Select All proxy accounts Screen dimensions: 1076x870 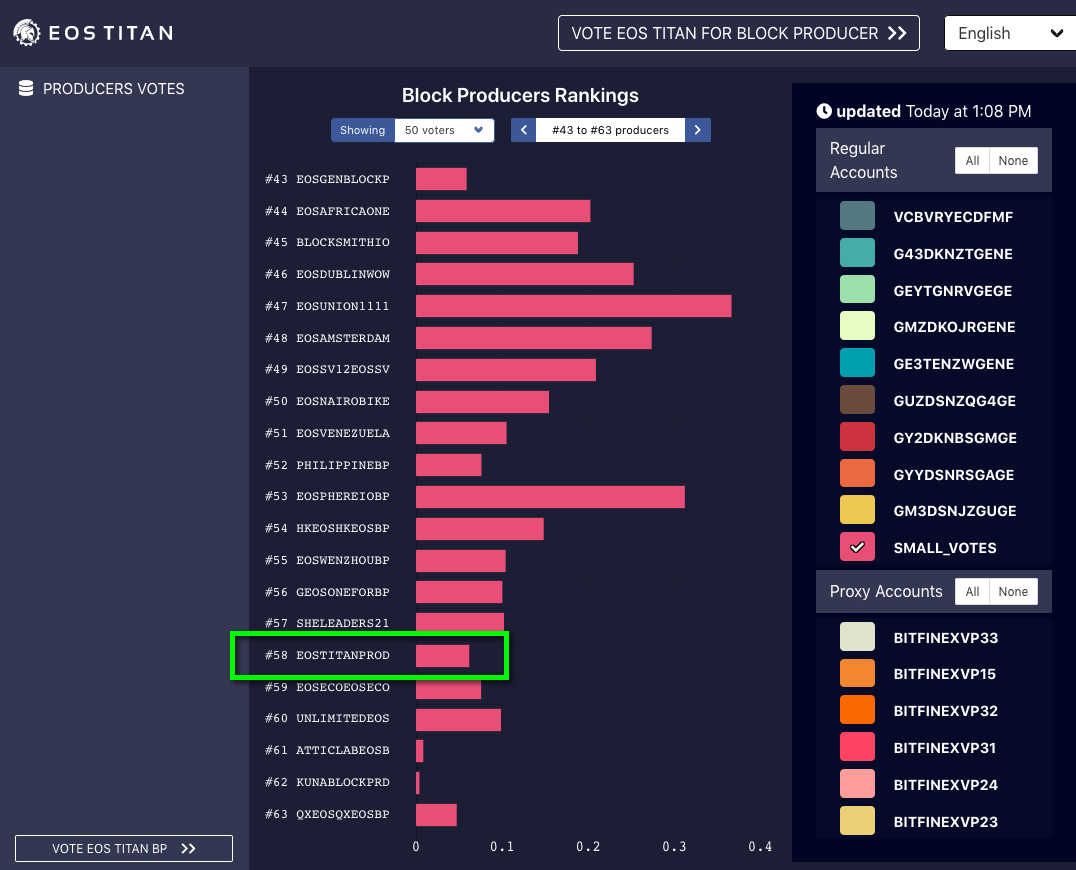click(x=972, y=591)
